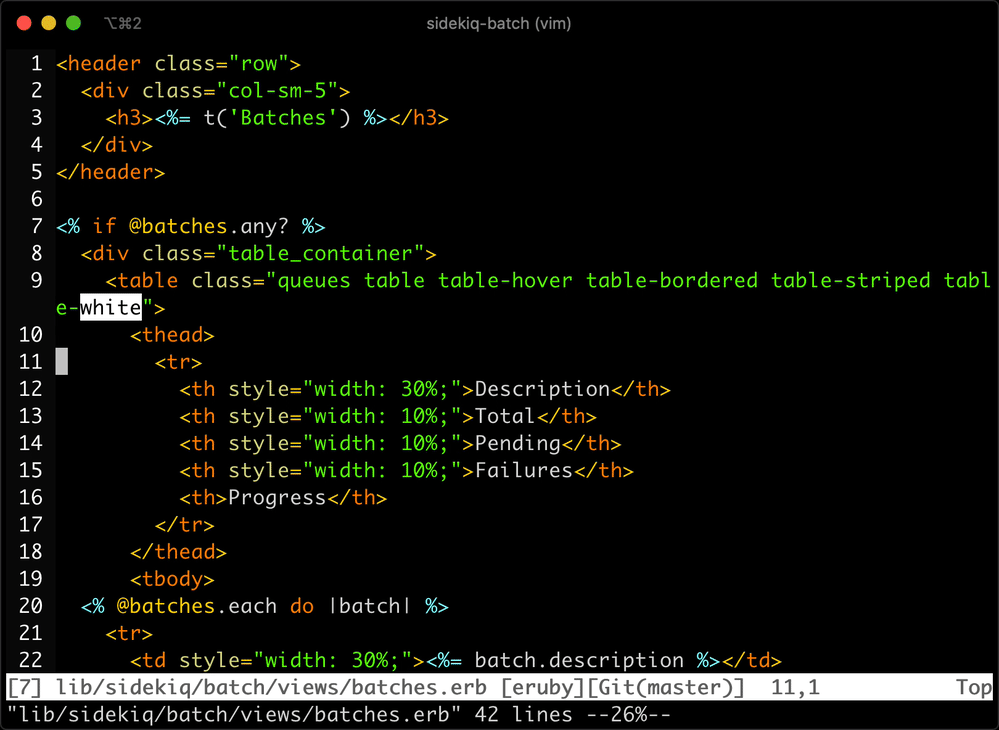Viewport: 999px width, 730px height.
Task: Click the window title 'sidekiq-batch (vim)'
Action: click(499, 24)
